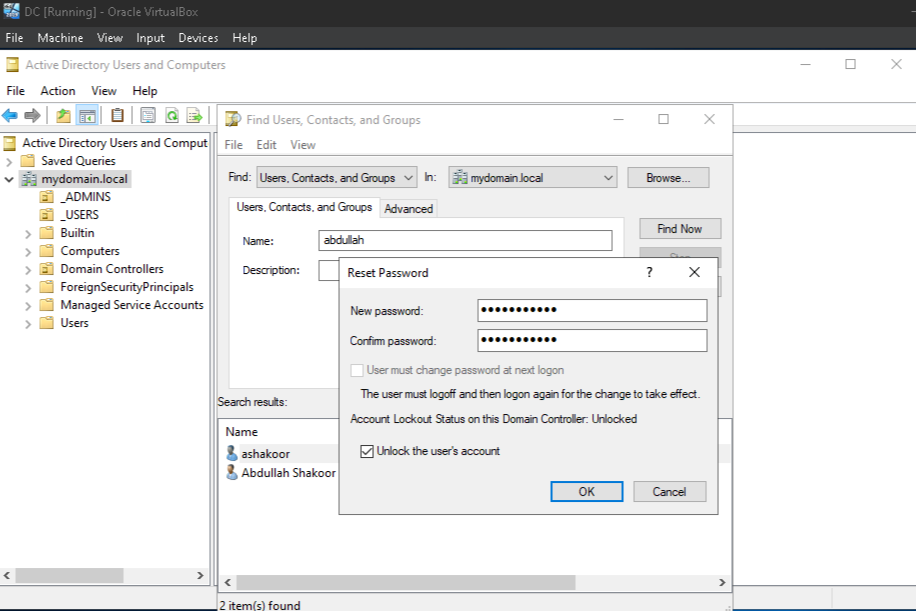Expand the ForeignSecurityPrincipals node
The width and height of the screenshot is (916, 611).
click(x=28, y=288)
